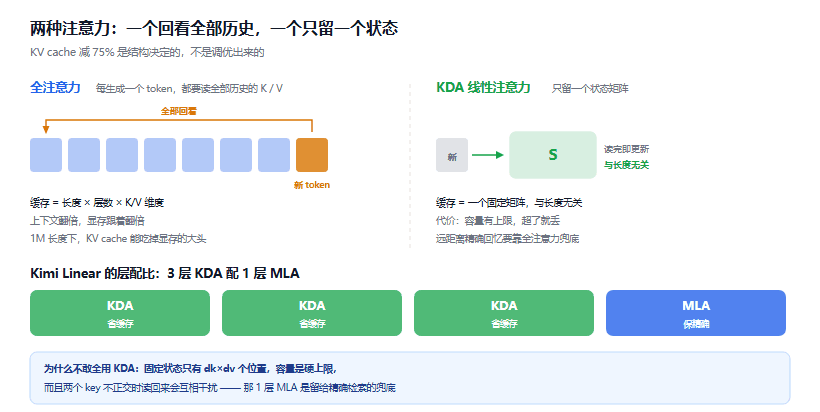
Task: Click the text 代价:容量有上限,超了就丢
Action: 498,221
